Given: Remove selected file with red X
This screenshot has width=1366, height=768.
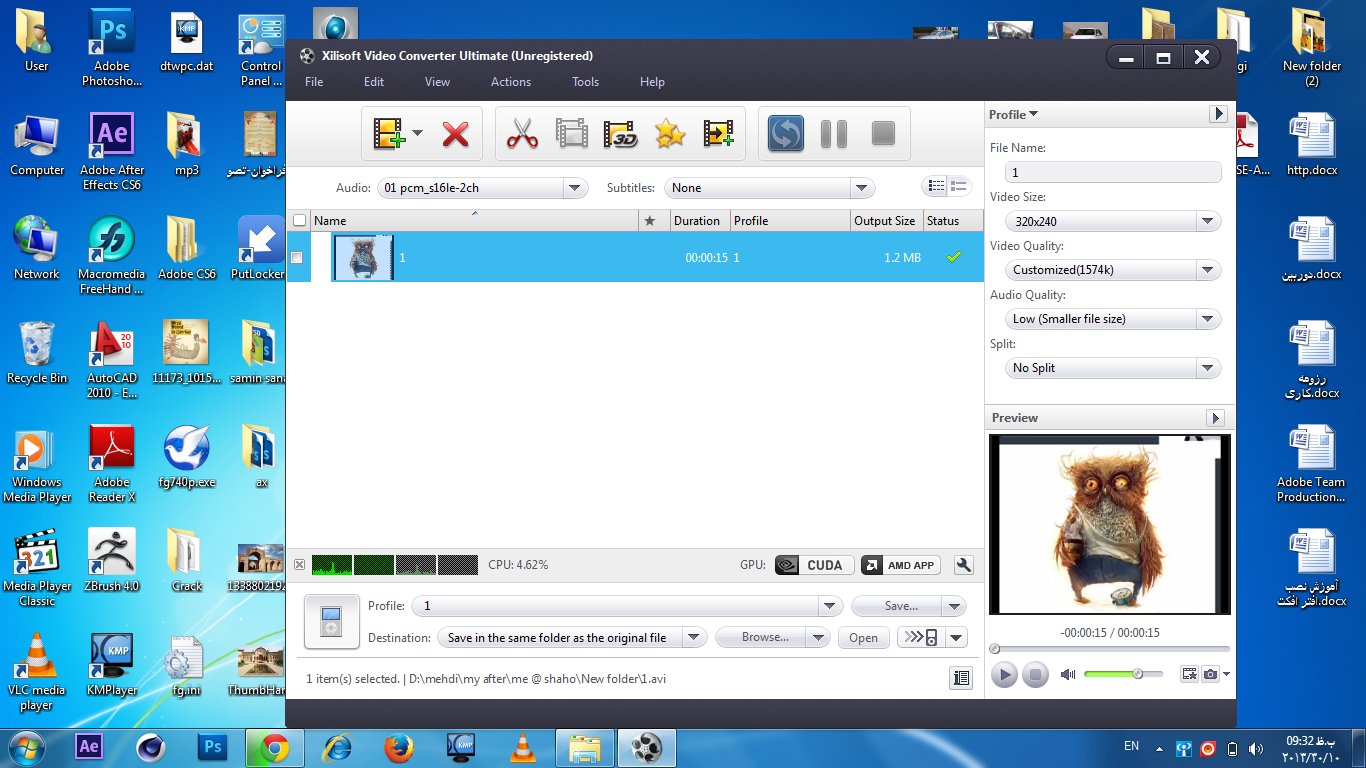Looking at the screenshot, I should (x=455, y=133).
